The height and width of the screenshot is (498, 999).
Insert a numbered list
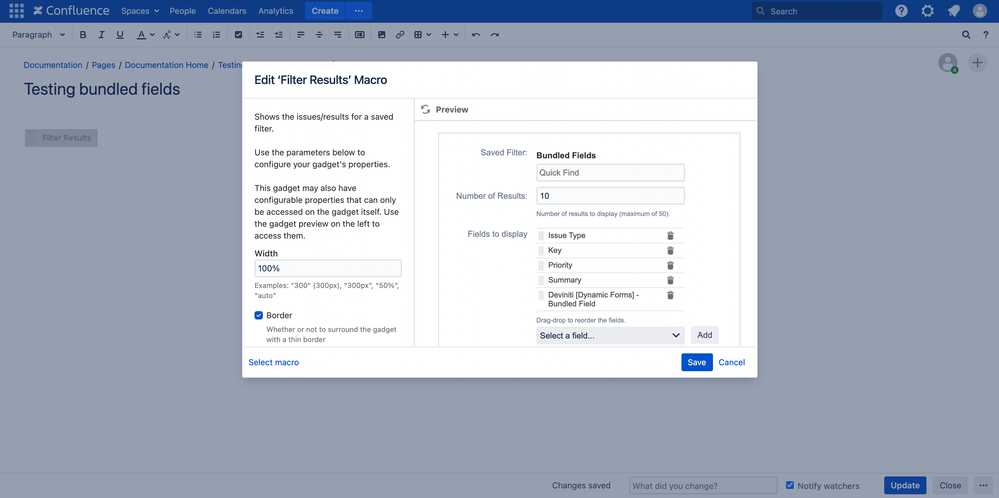216,35
